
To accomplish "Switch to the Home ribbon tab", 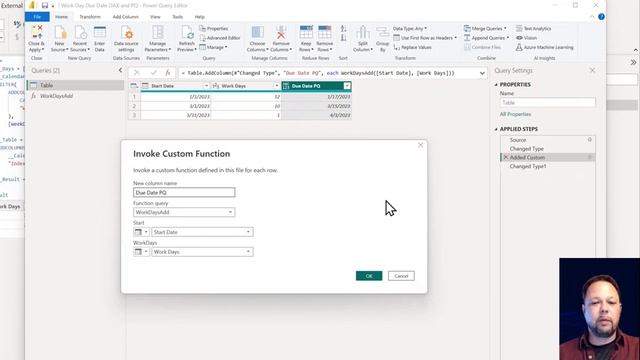I will [x=61, y=17].
